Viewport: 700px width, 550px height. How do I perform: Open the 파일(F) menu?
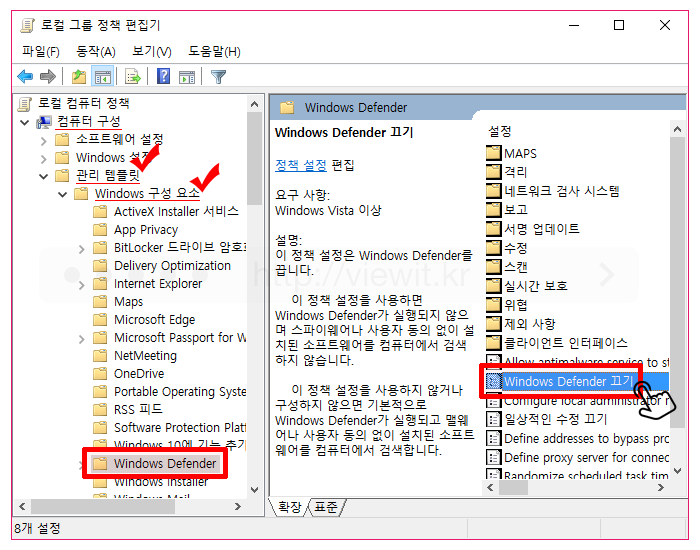pyautogui.click(x=41, y=51)
